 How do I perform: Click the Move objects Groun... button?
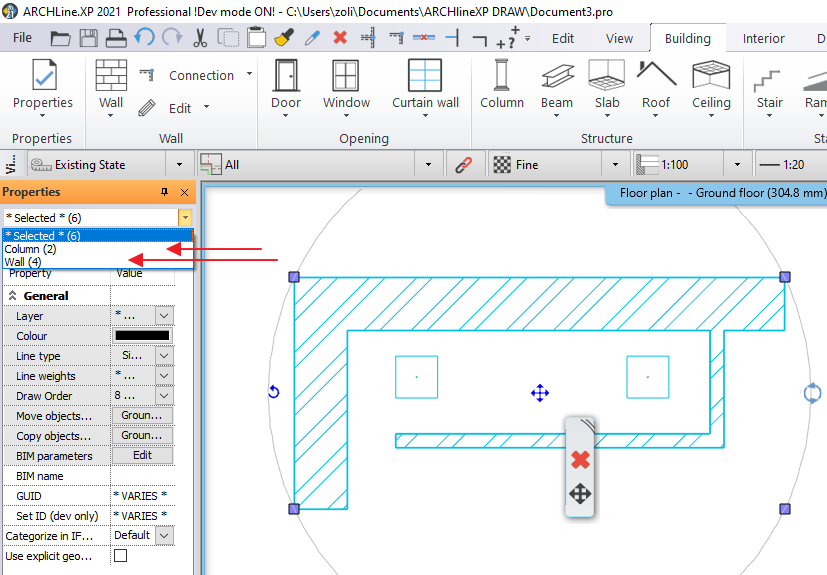point(142,416)
